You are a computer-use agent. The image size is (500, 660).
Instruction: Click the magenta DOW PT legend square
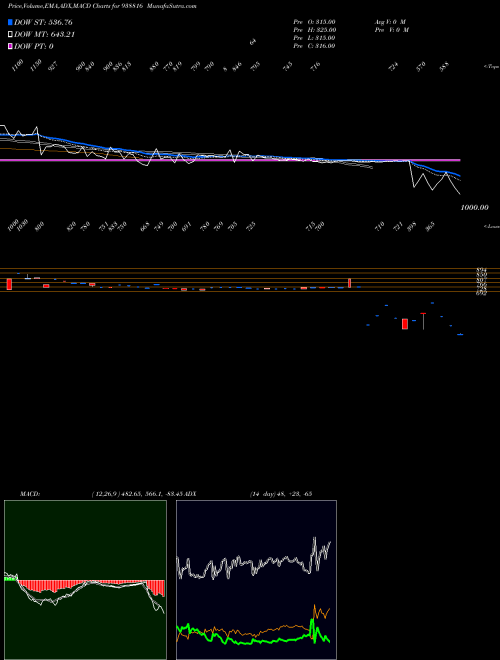click(x=10, y=47)
